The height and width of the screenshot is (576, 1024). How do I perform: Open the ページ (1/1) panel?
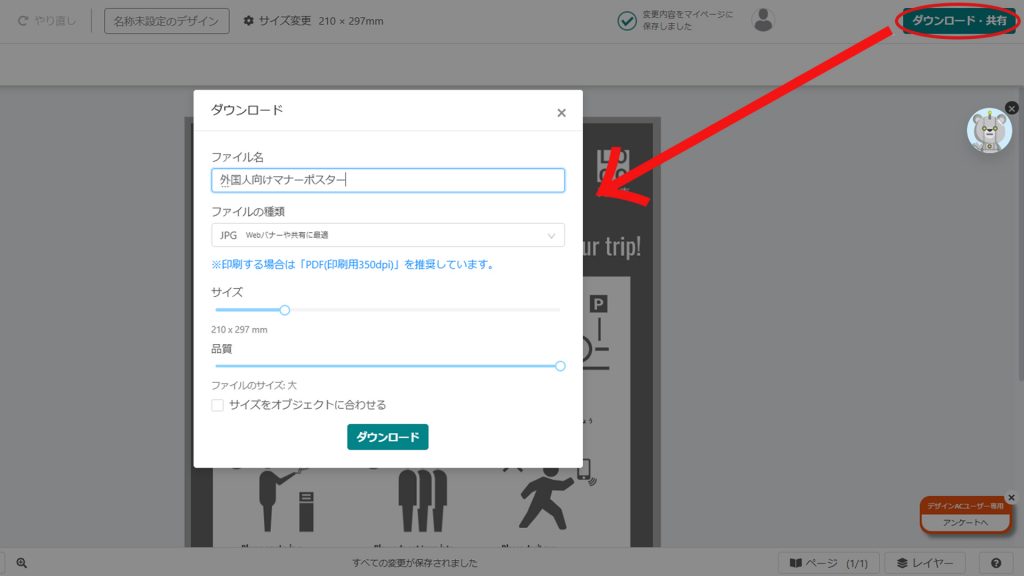829,563
